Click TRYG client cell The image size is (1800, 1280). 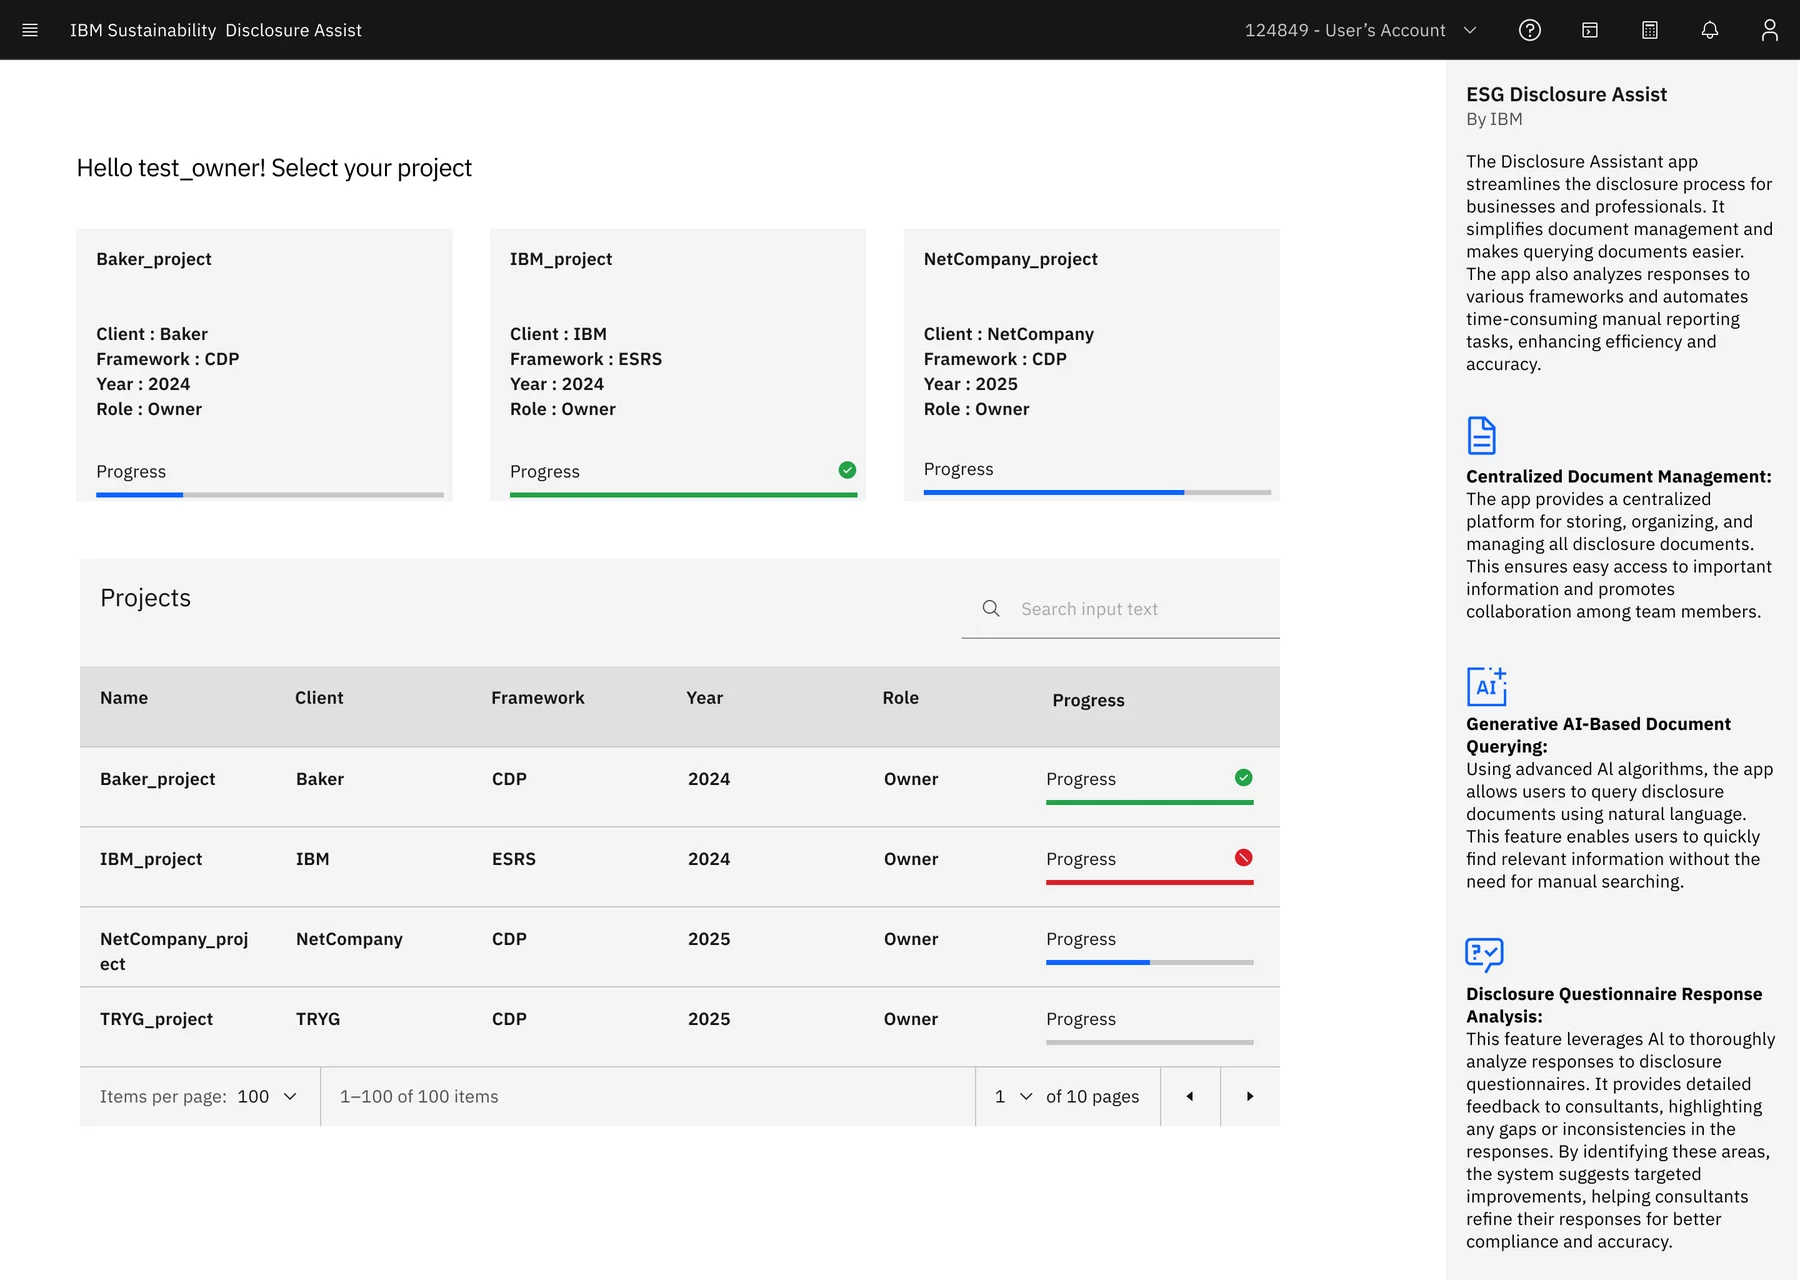pyautogui.click(x=318, y=1019)
